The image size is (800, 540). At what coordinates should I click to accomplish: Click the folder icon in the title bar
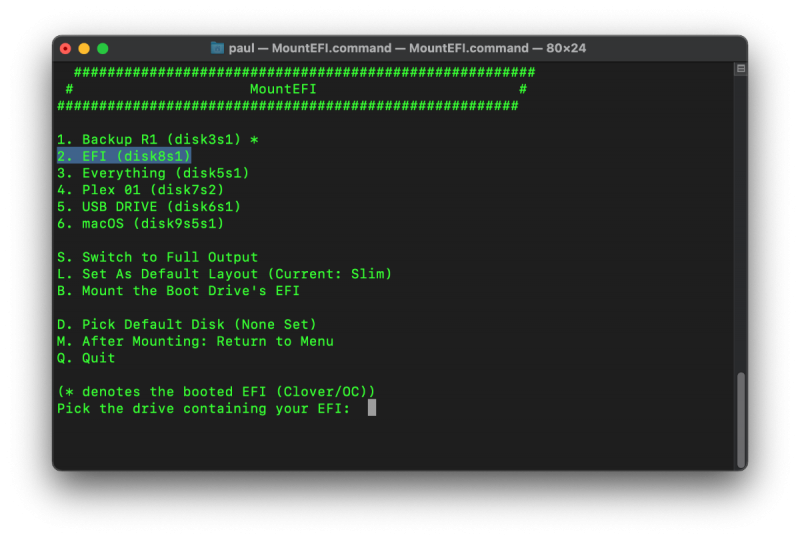pyautogui.click(x=218, y=48)
